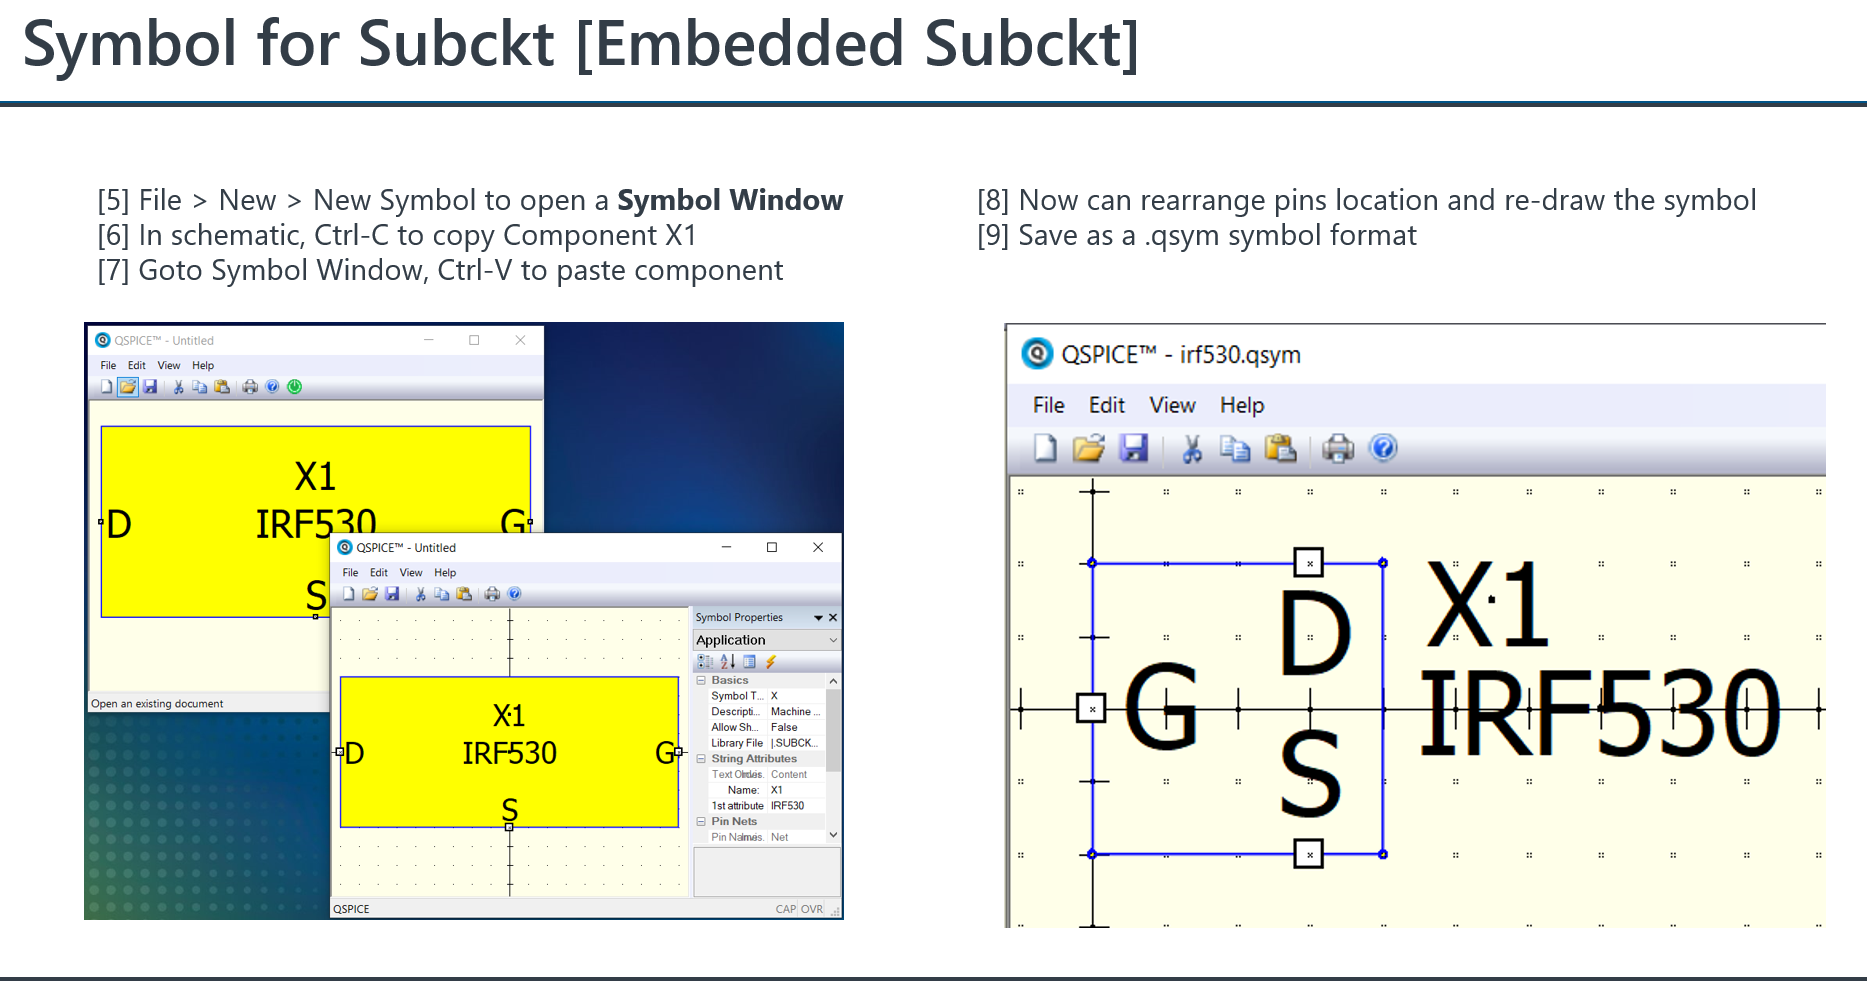Click the Descripti... Machine value

tap(796, 712)
